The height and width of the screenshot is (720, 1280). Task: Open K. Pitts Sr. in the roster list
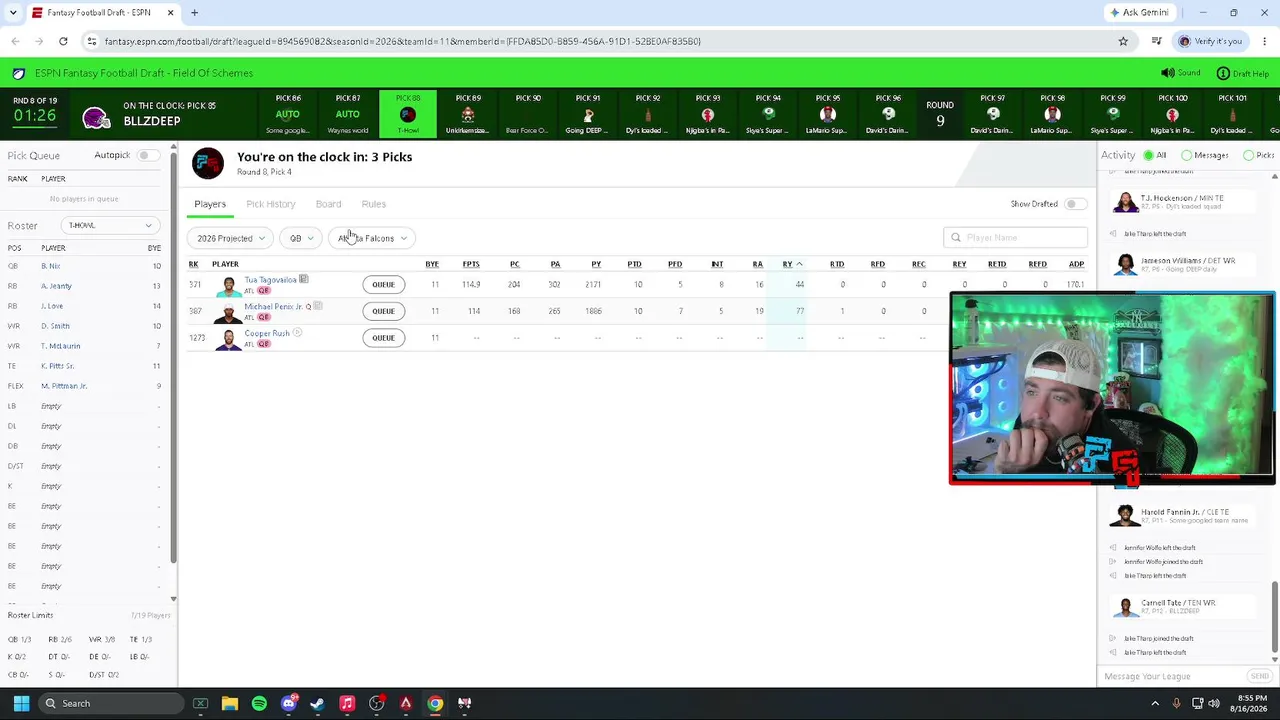[57, 366]
